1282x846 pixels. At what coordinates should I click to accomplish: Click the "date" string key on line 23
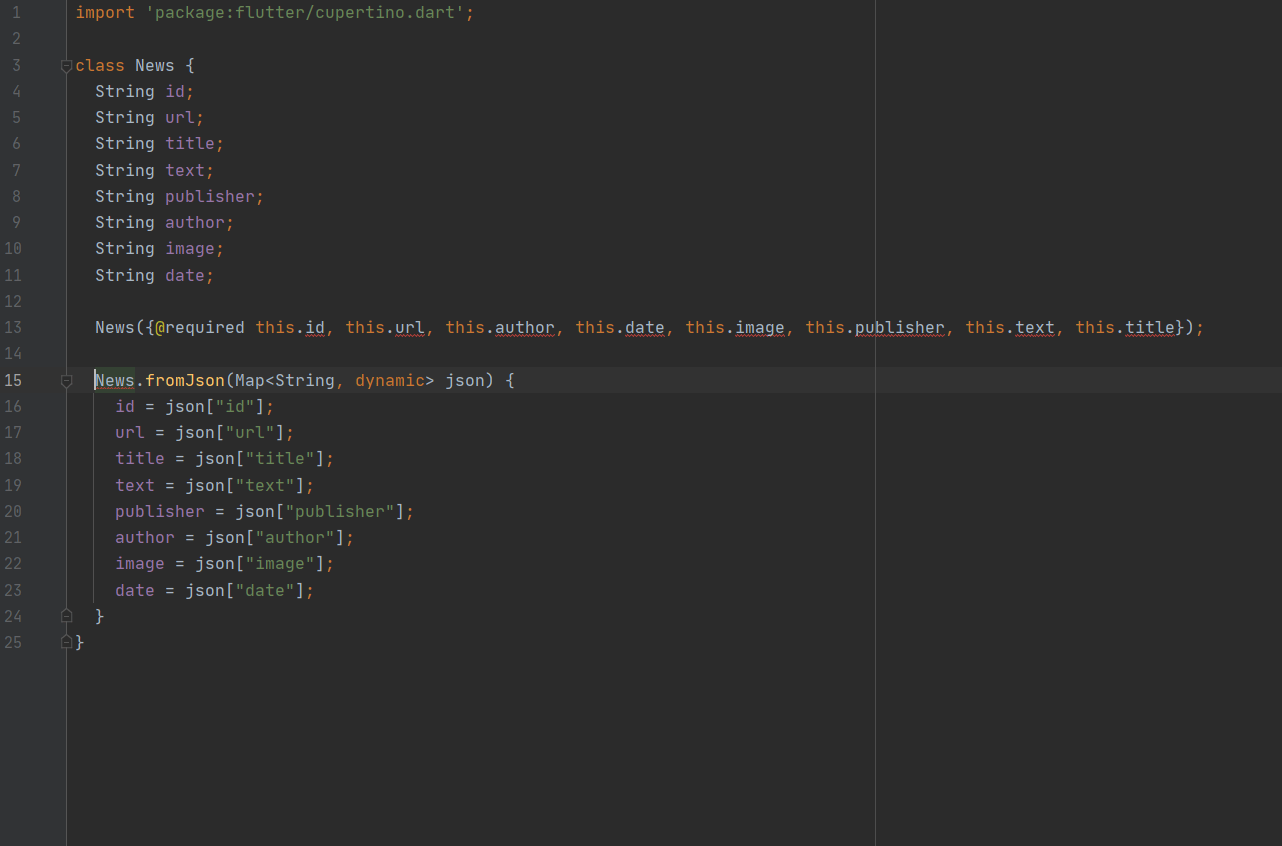point(265,590)
